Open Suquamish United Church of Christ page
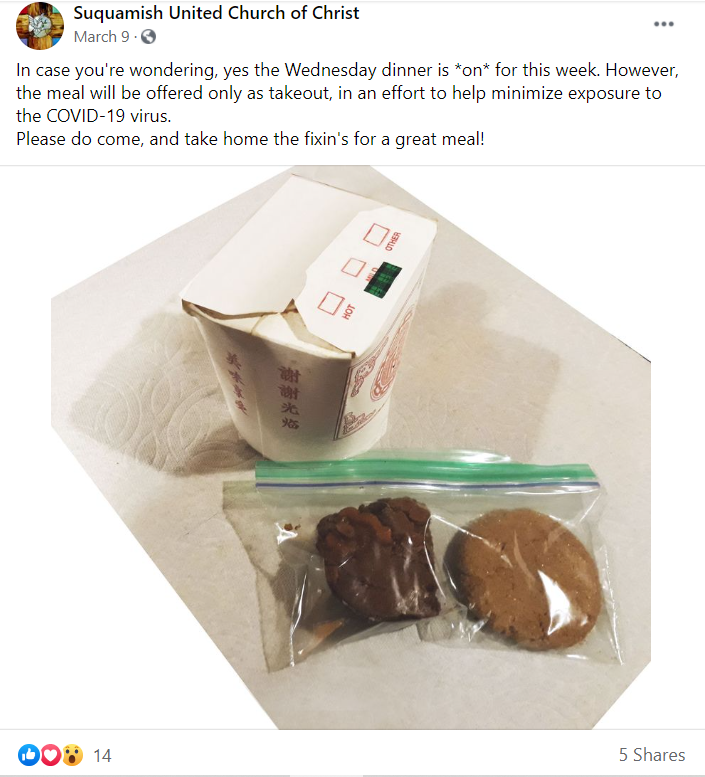 click(217, 13)
